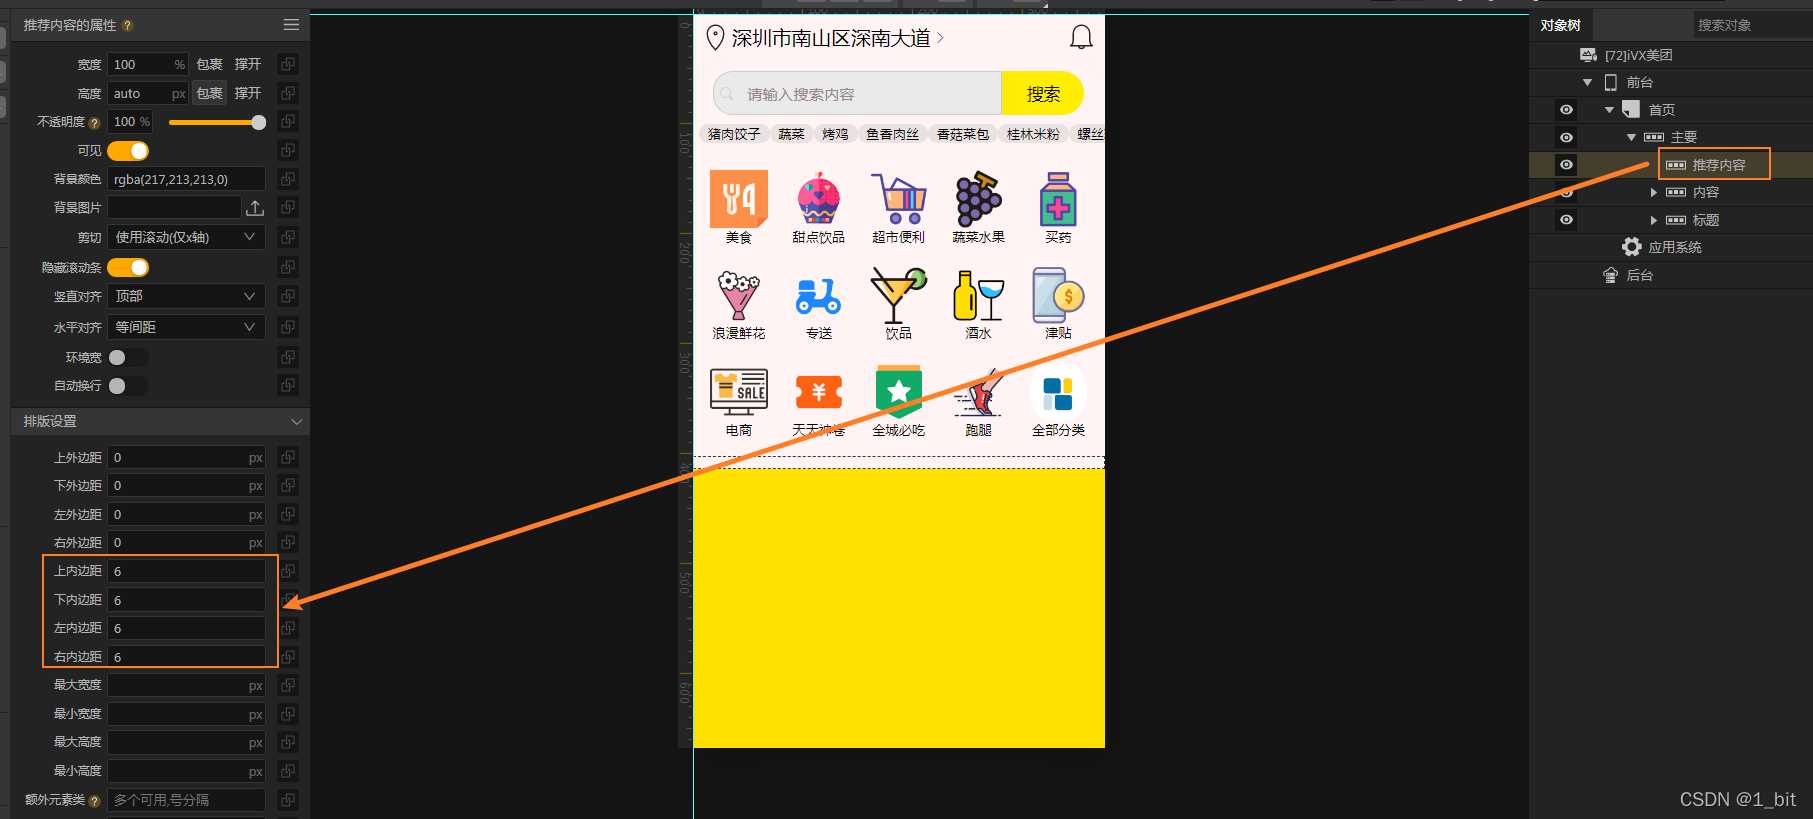
Task: Select the 超市便利 shopping cart icon
Action: click(x=898, y=198)
